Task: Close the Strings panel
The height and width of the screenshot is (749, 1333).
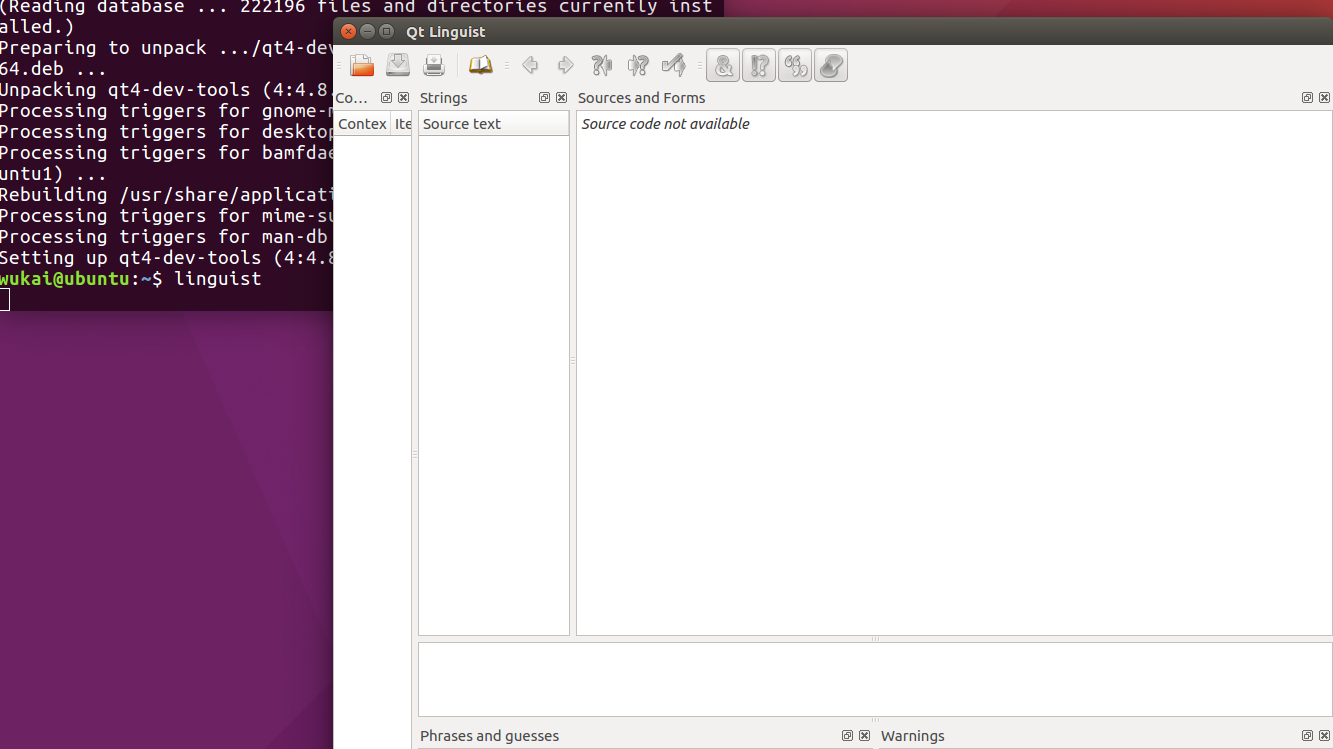Action: click(561, 97)
